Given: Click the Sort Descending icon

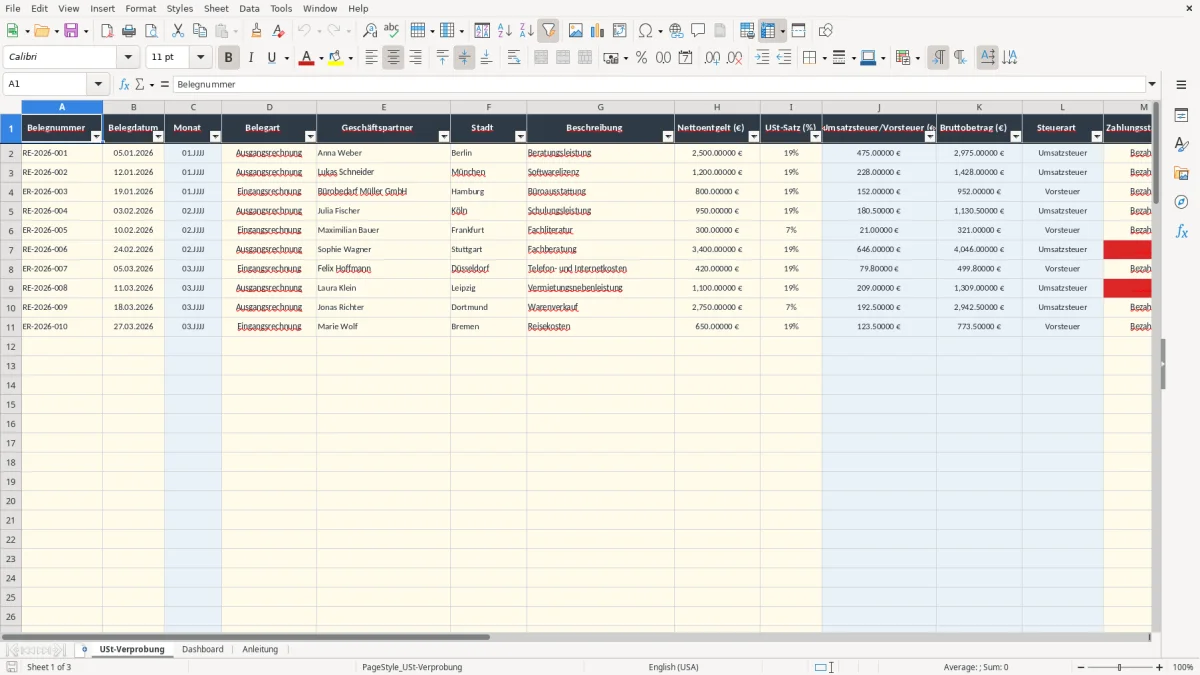Looking at the screenshot, I should coord(526,31).
